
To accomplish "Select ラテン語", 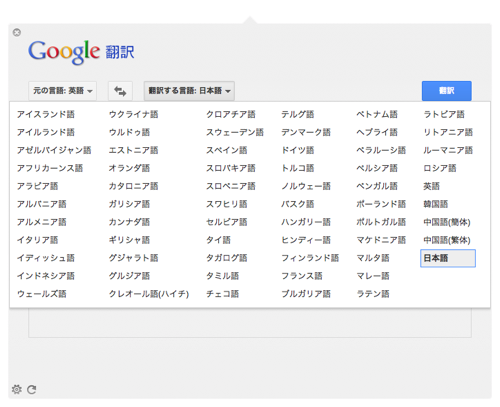I will point(373,294).
